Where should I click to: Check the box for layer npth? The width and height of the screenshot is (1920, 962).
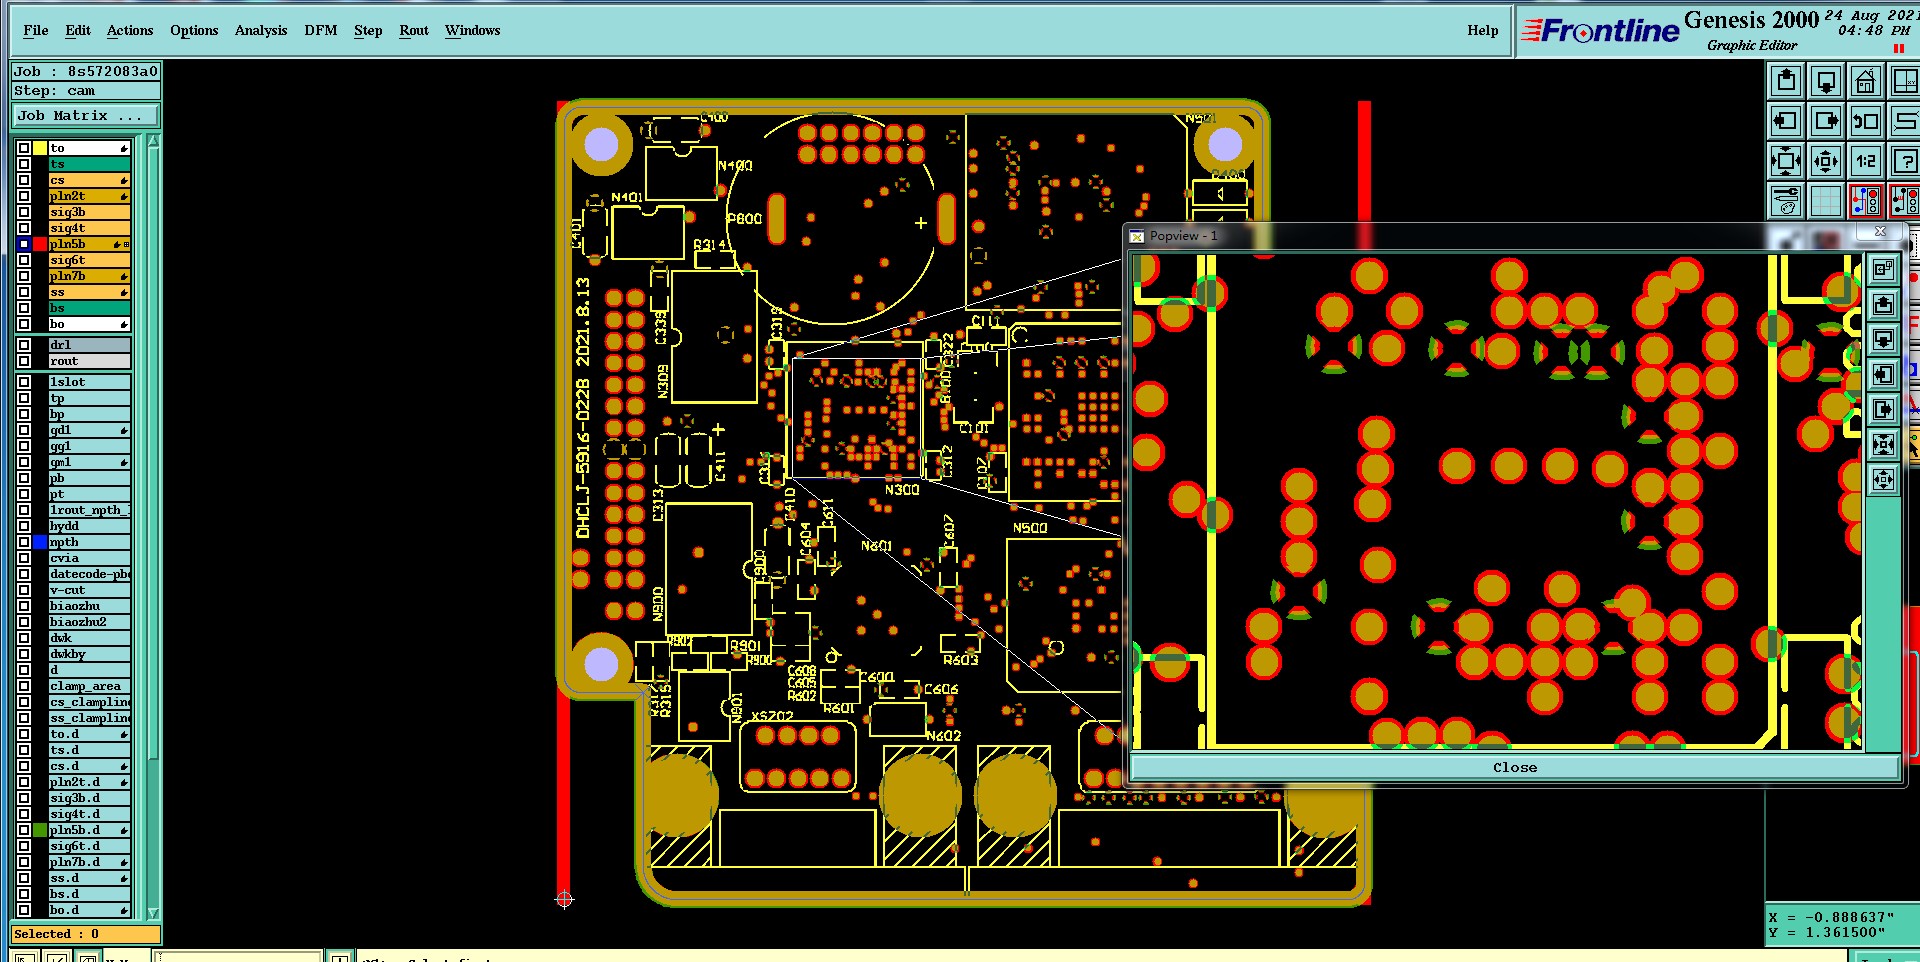click(x=24, y=542)
